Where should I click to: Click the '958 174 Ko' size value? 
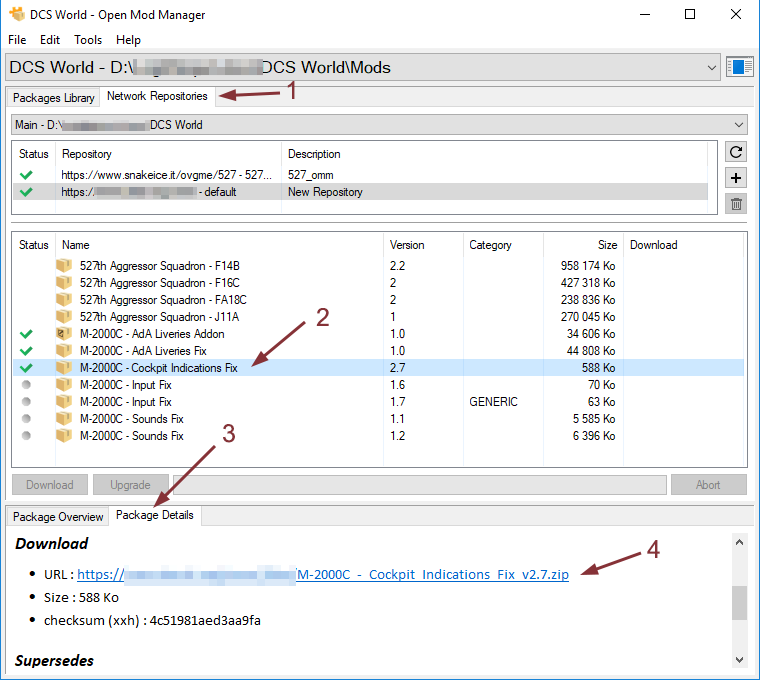pos(587,266)
